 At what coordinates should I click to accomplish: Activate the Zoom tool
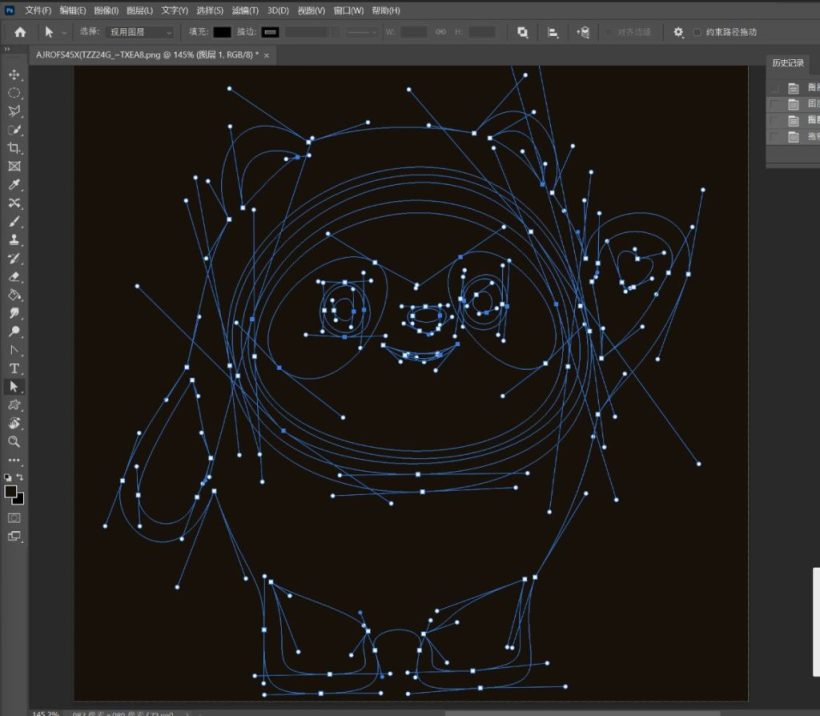(x=14, y=441)
